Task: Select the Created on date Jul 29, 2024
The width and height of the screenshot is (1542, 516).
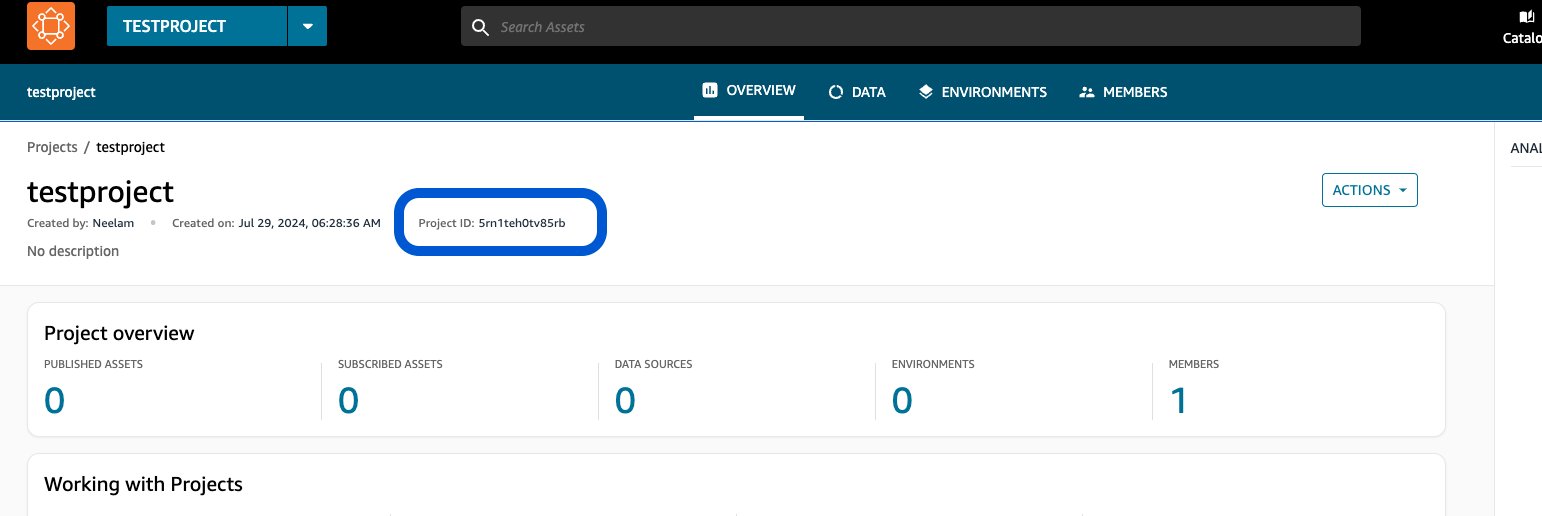Action: pos(276,223)
